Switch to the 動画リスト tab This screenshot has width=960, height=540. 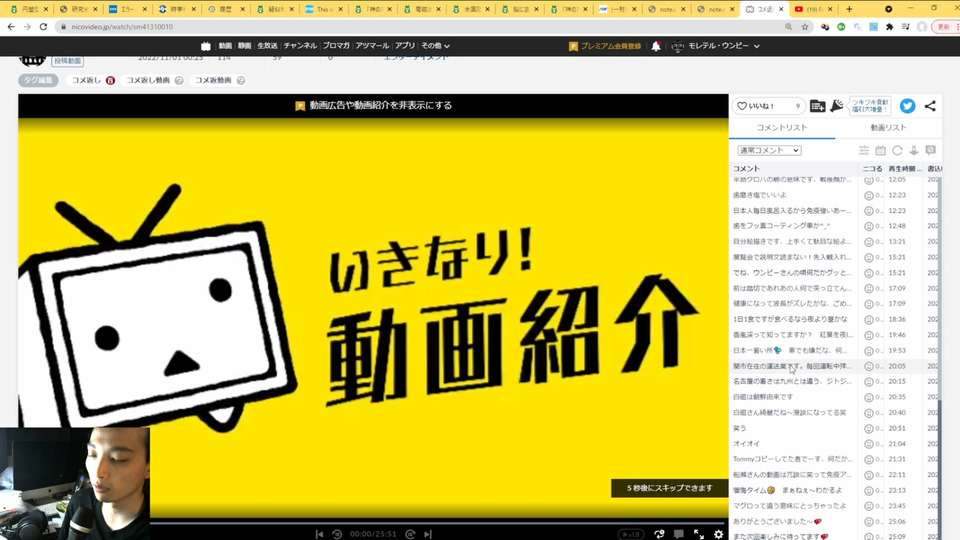pyautogui.click(x=888, y=127)
